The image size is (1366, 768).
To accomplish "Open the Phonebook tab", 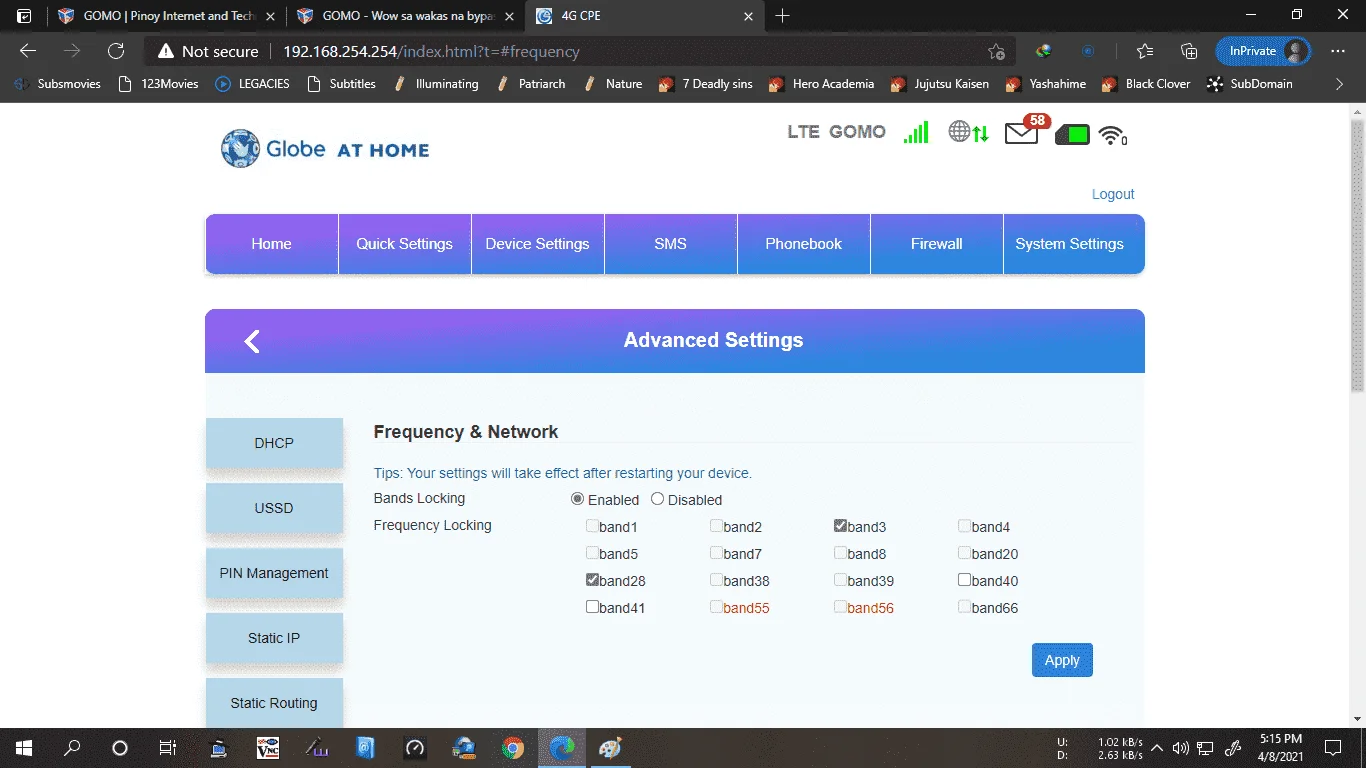I will 804,244.
